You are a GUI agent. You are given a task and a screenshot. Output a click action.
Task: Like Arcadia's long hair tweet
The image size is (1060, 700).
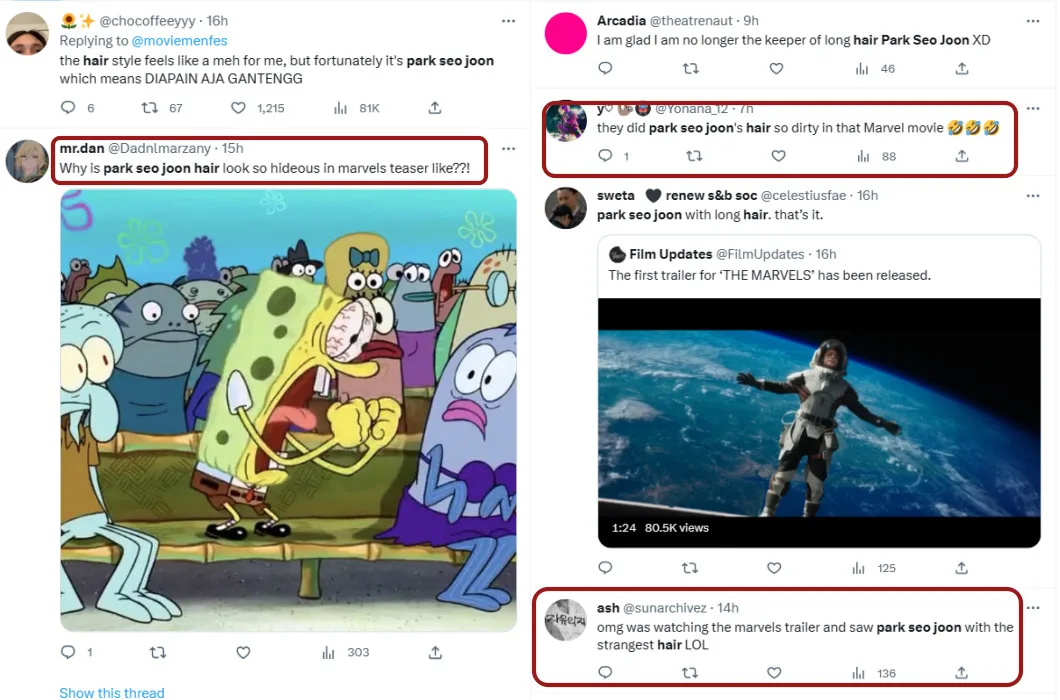coord(776,69)
